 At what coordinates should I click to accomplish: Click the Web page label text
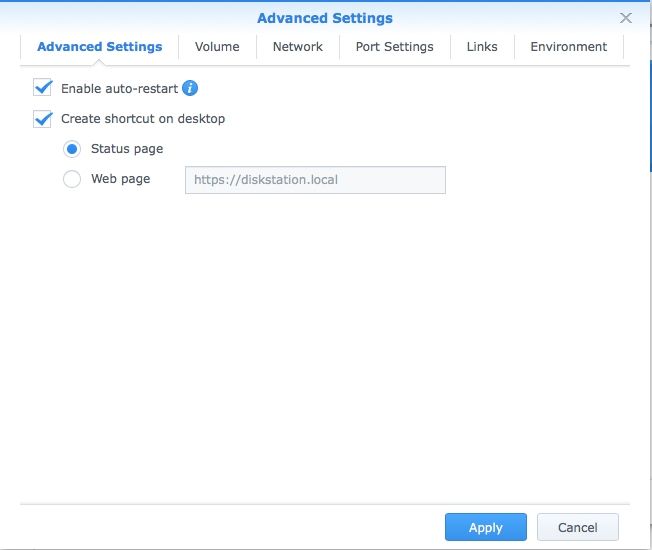point(121,179)
